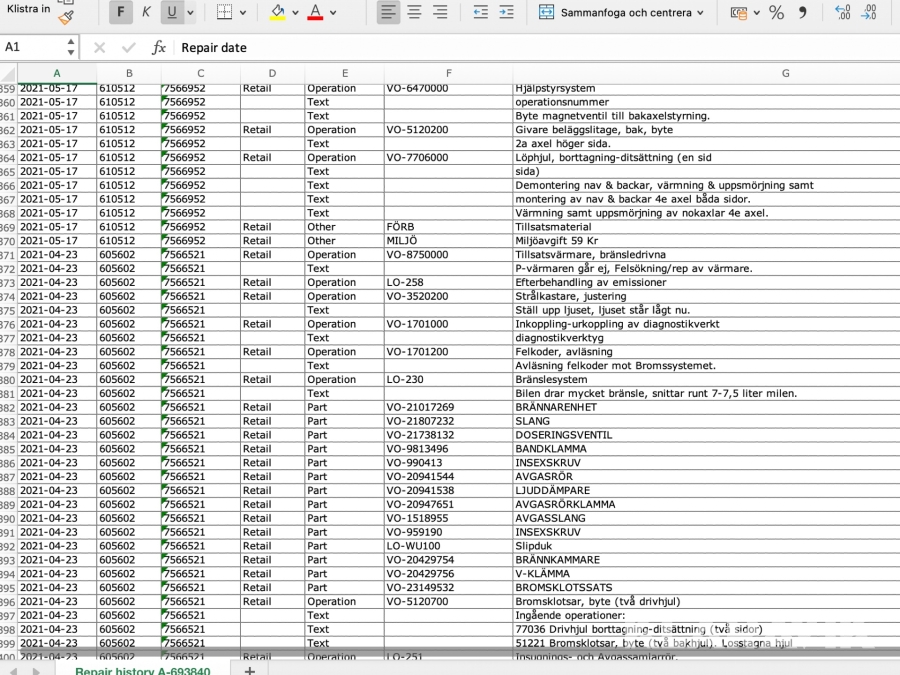This screenshot has width=900, height=675.
Task: Click the format painter brush icon
Action: tap(66, 15)
